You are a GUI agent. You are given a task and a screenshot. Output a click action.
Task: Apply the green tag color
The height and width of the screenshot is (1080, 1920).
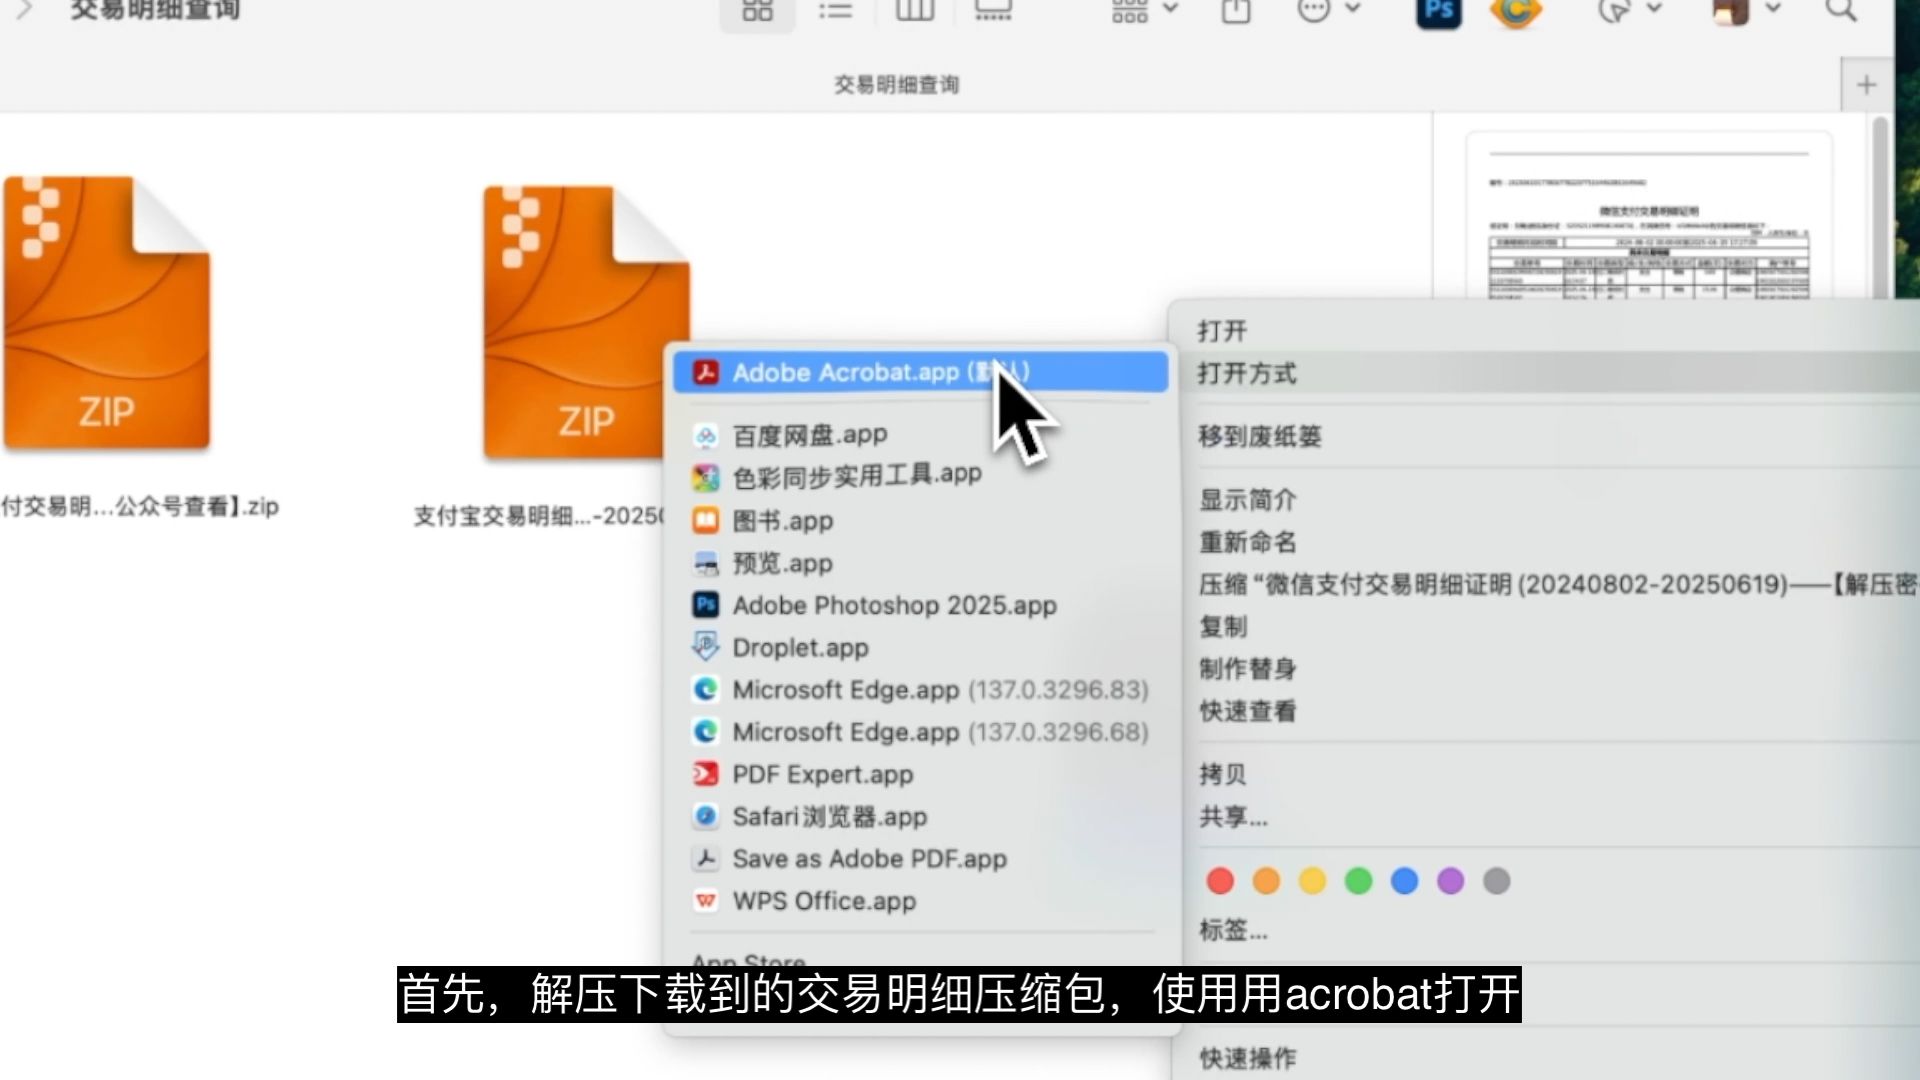tap(1358, 881)
